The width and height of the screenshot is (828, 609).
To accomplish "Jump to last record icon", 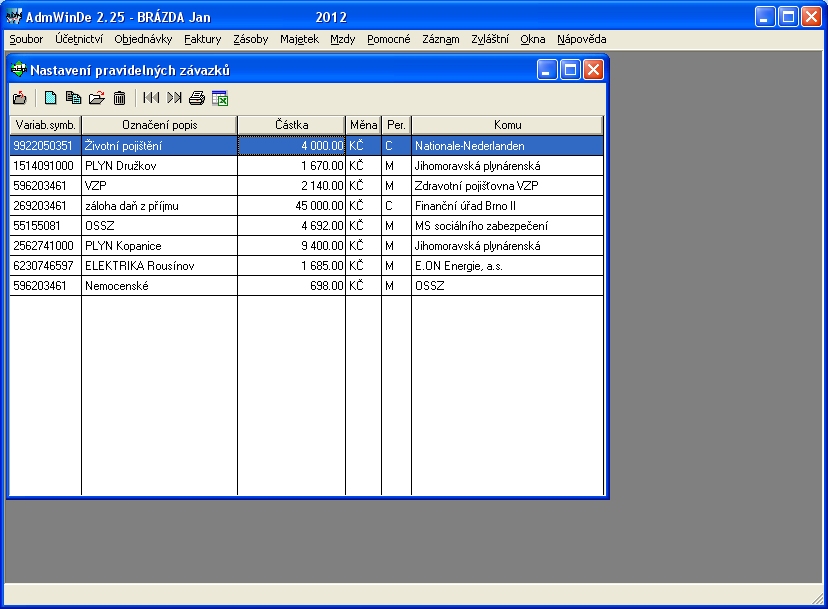I will tap(174, 98).
